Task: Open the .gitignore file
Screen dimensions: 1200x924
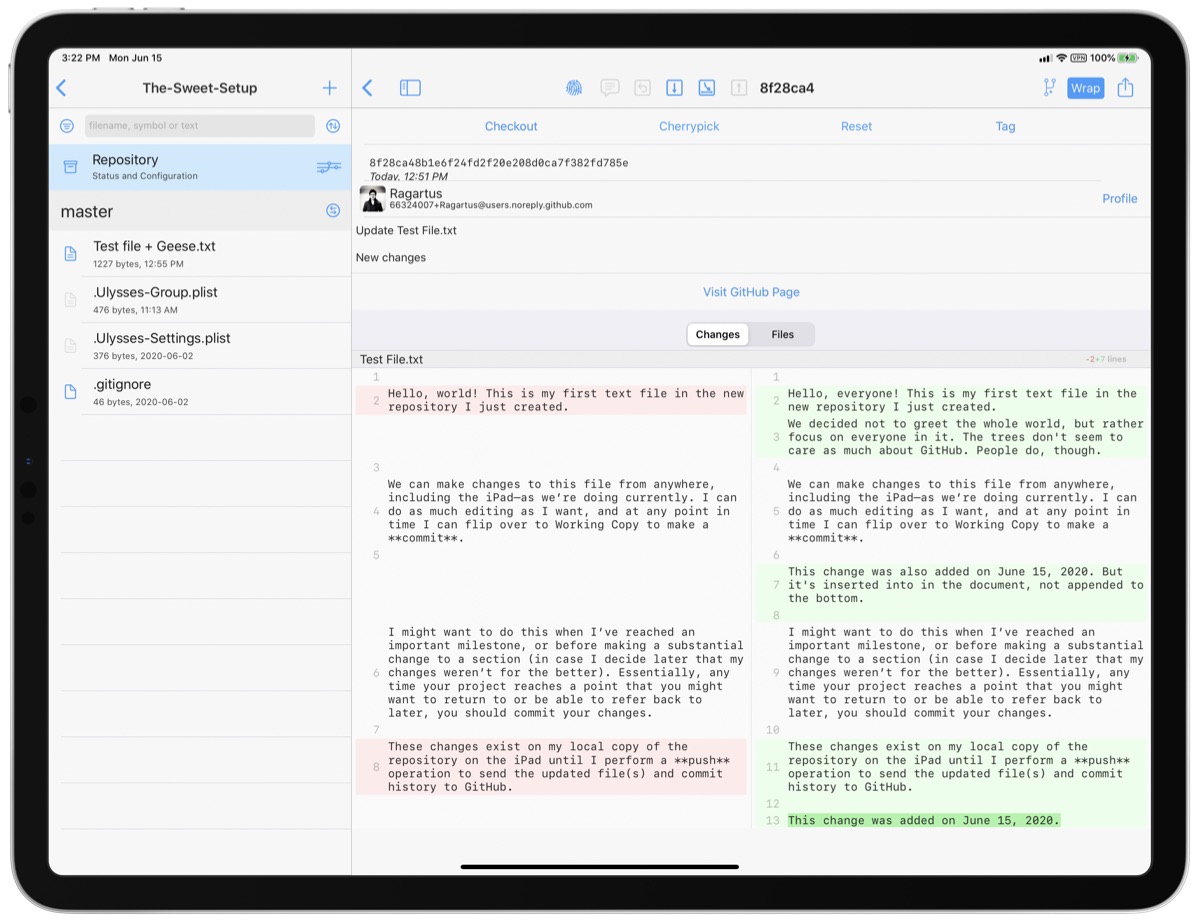Action: tap(200, 392)
